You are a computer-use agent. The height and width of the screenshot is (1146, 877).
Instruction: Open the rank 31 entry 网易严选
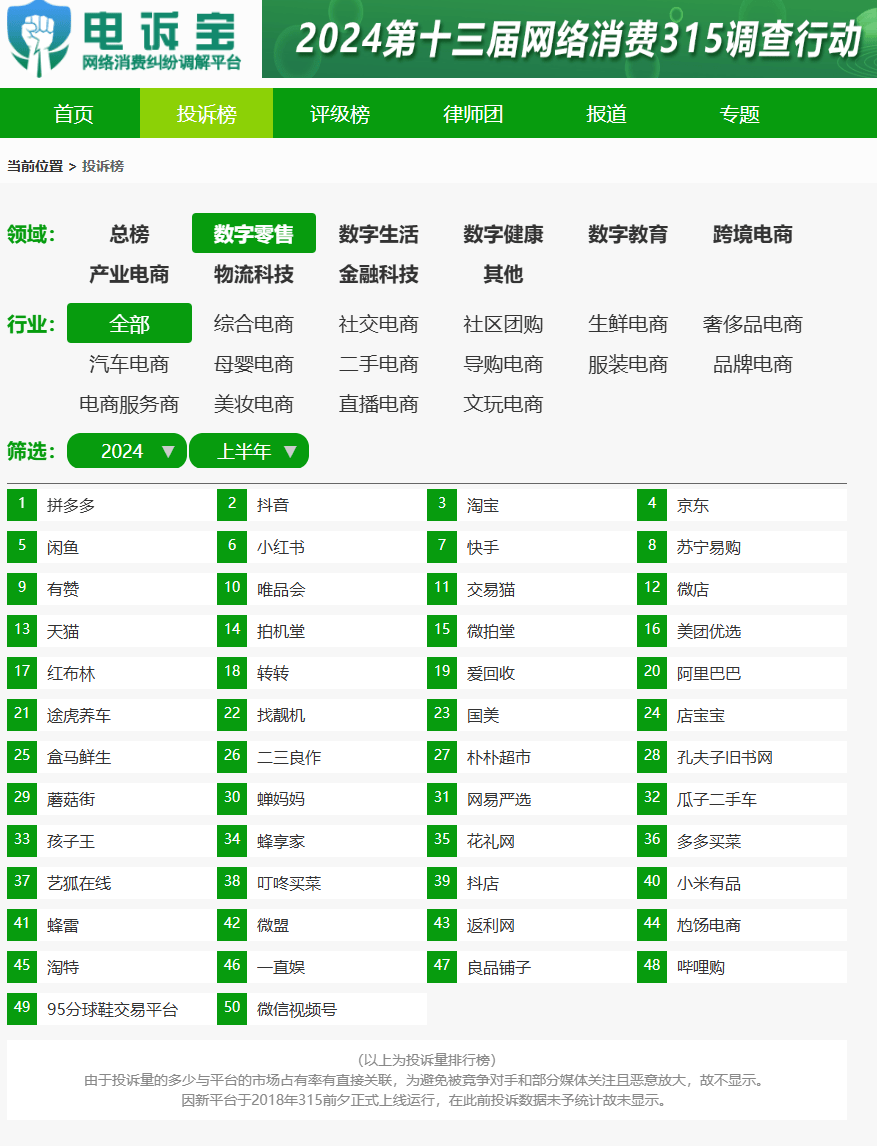[x=532, y=799]
